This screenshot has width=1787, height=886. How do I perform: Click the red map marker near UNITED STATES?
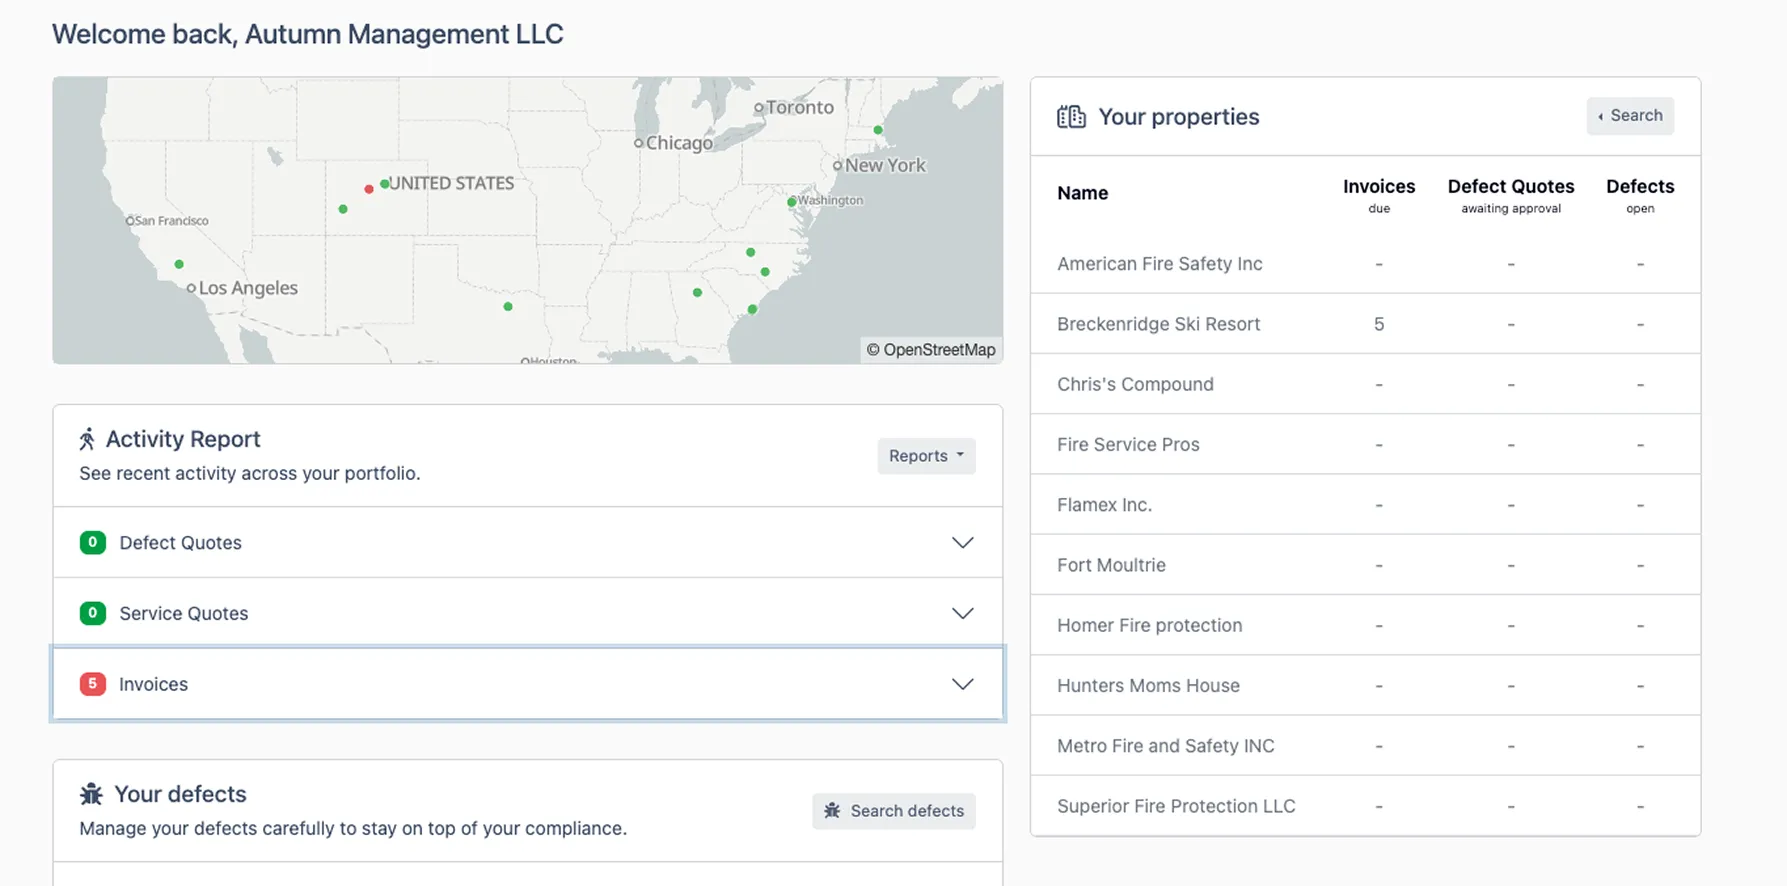(369, 189)
